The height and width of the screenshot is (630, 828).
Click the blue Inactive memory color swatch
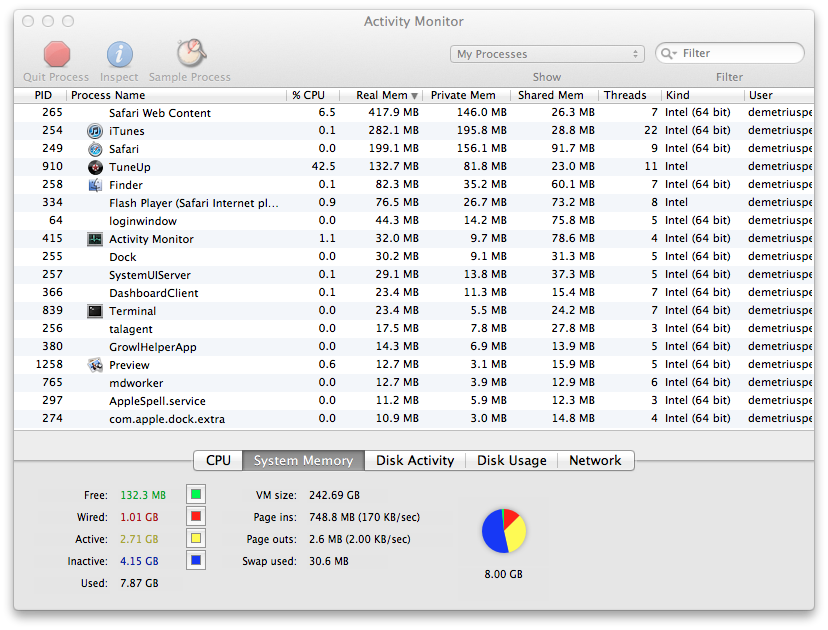[x=196, y=560]
